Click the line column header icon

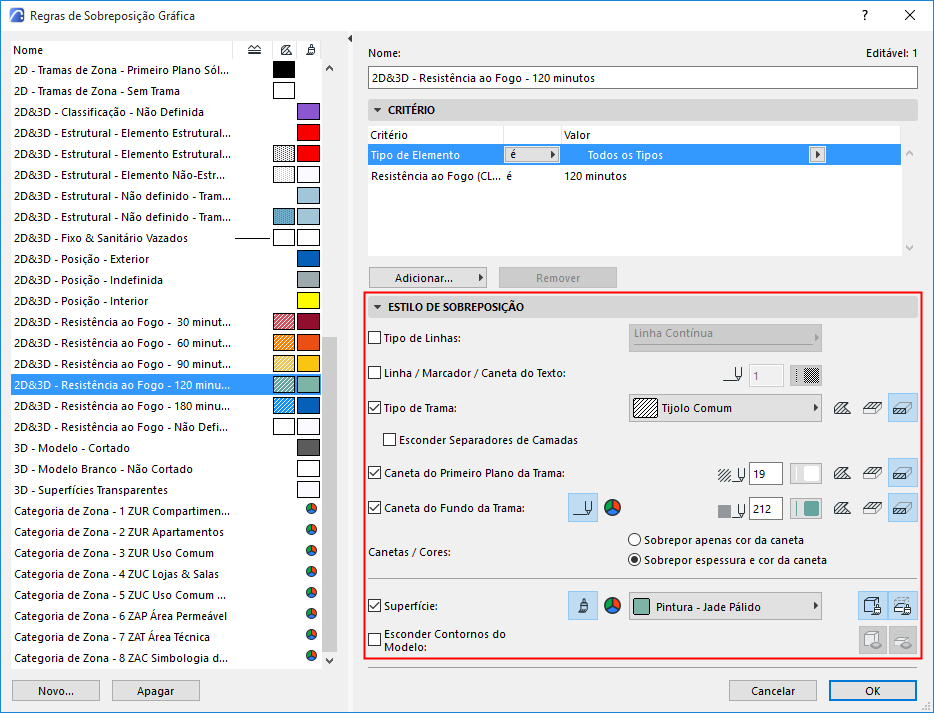tap(254, 50)
